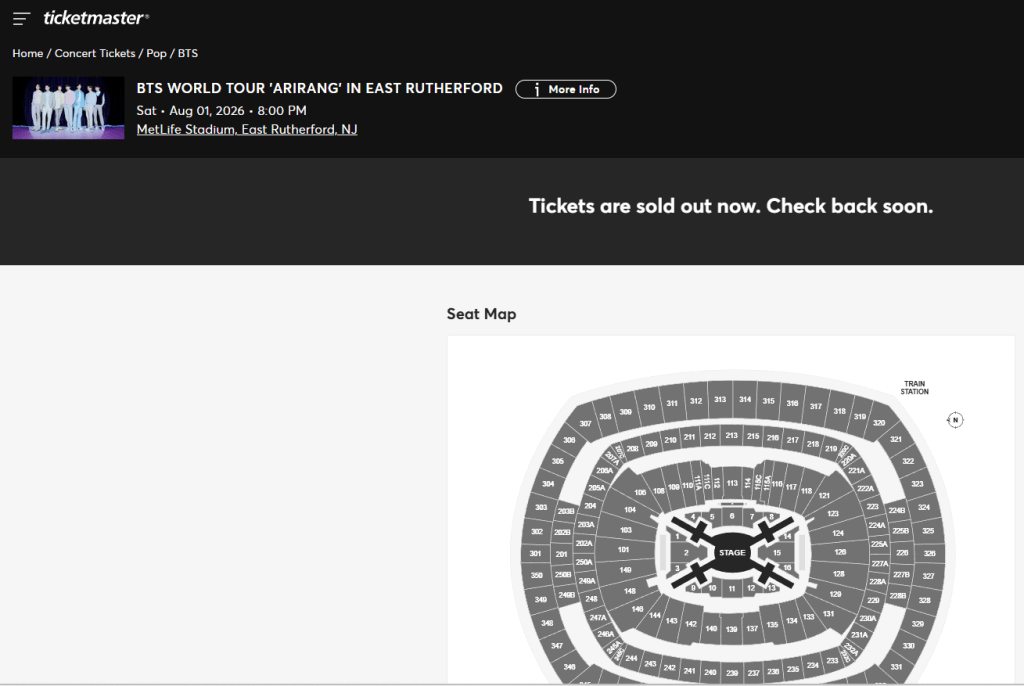Screen dimensions: 1024x686
Task: Click the north compass icon on map
Action: point(955,420)
